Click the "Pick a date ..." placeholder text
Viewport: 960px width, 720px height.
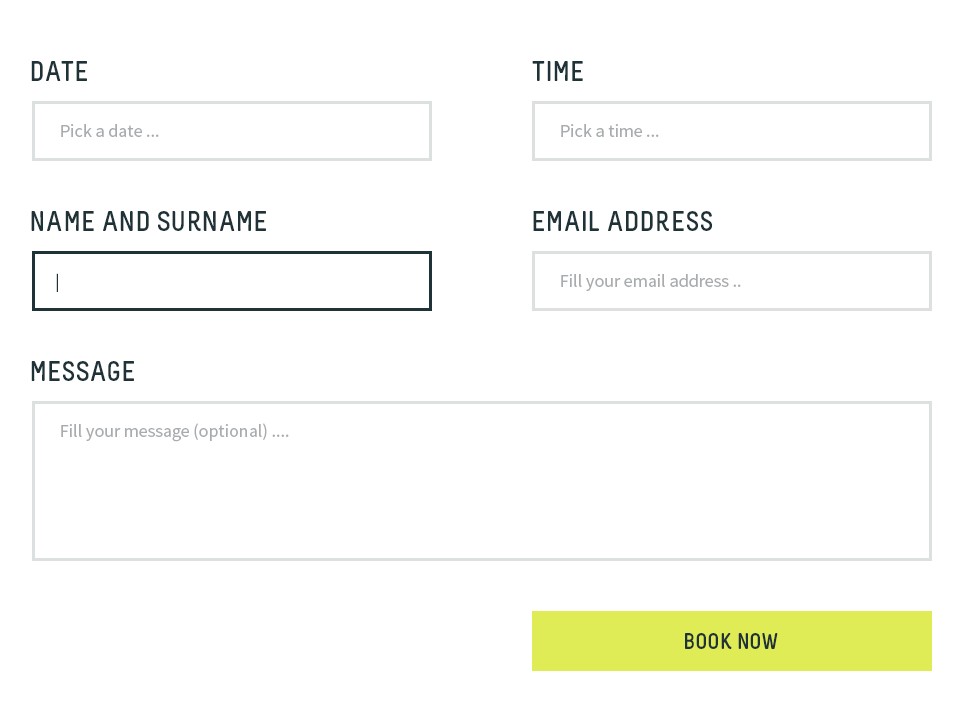pyautogui.click(x=109, y=131)
